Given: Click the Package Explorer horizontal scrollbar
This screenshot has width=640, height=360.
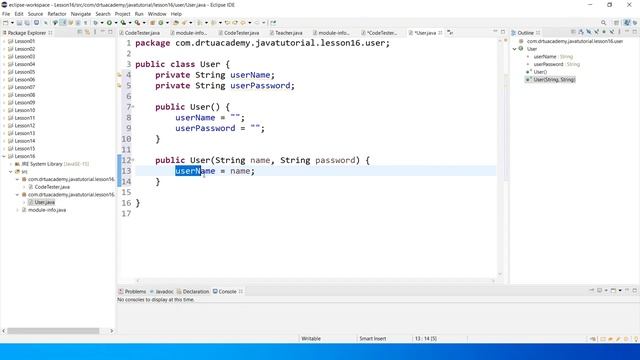Looking at the screenshot, I should [x=53, y=331].
